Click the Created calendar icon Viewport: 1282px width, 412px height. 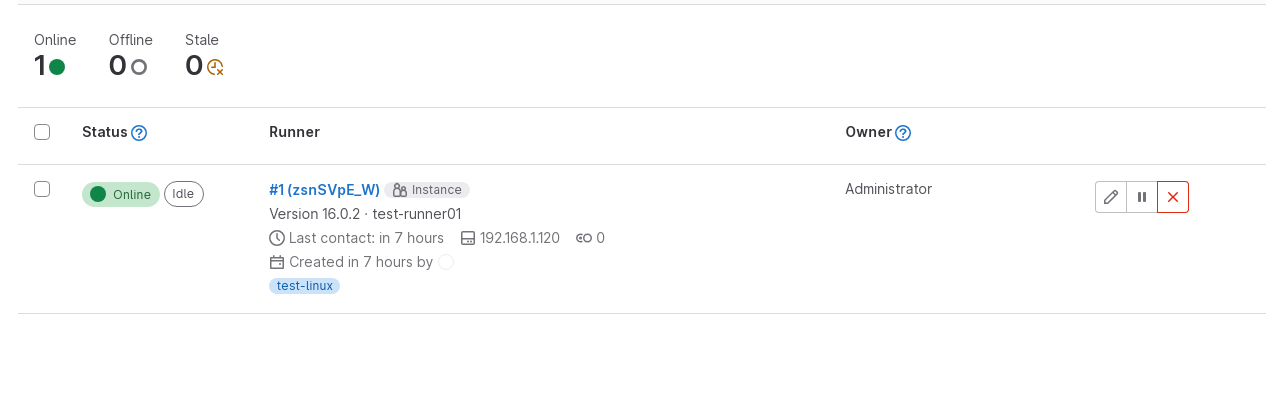click(x=277, y=262)
